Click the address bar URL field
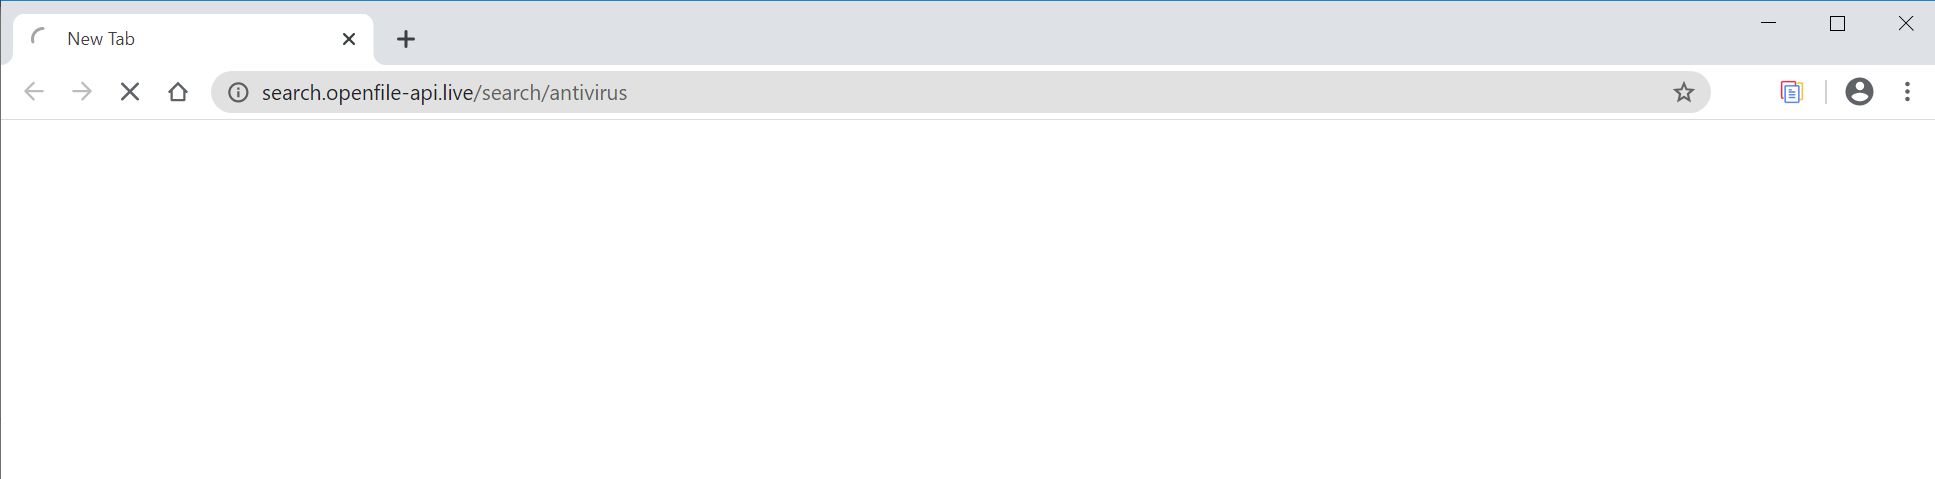 coord(960,92)
